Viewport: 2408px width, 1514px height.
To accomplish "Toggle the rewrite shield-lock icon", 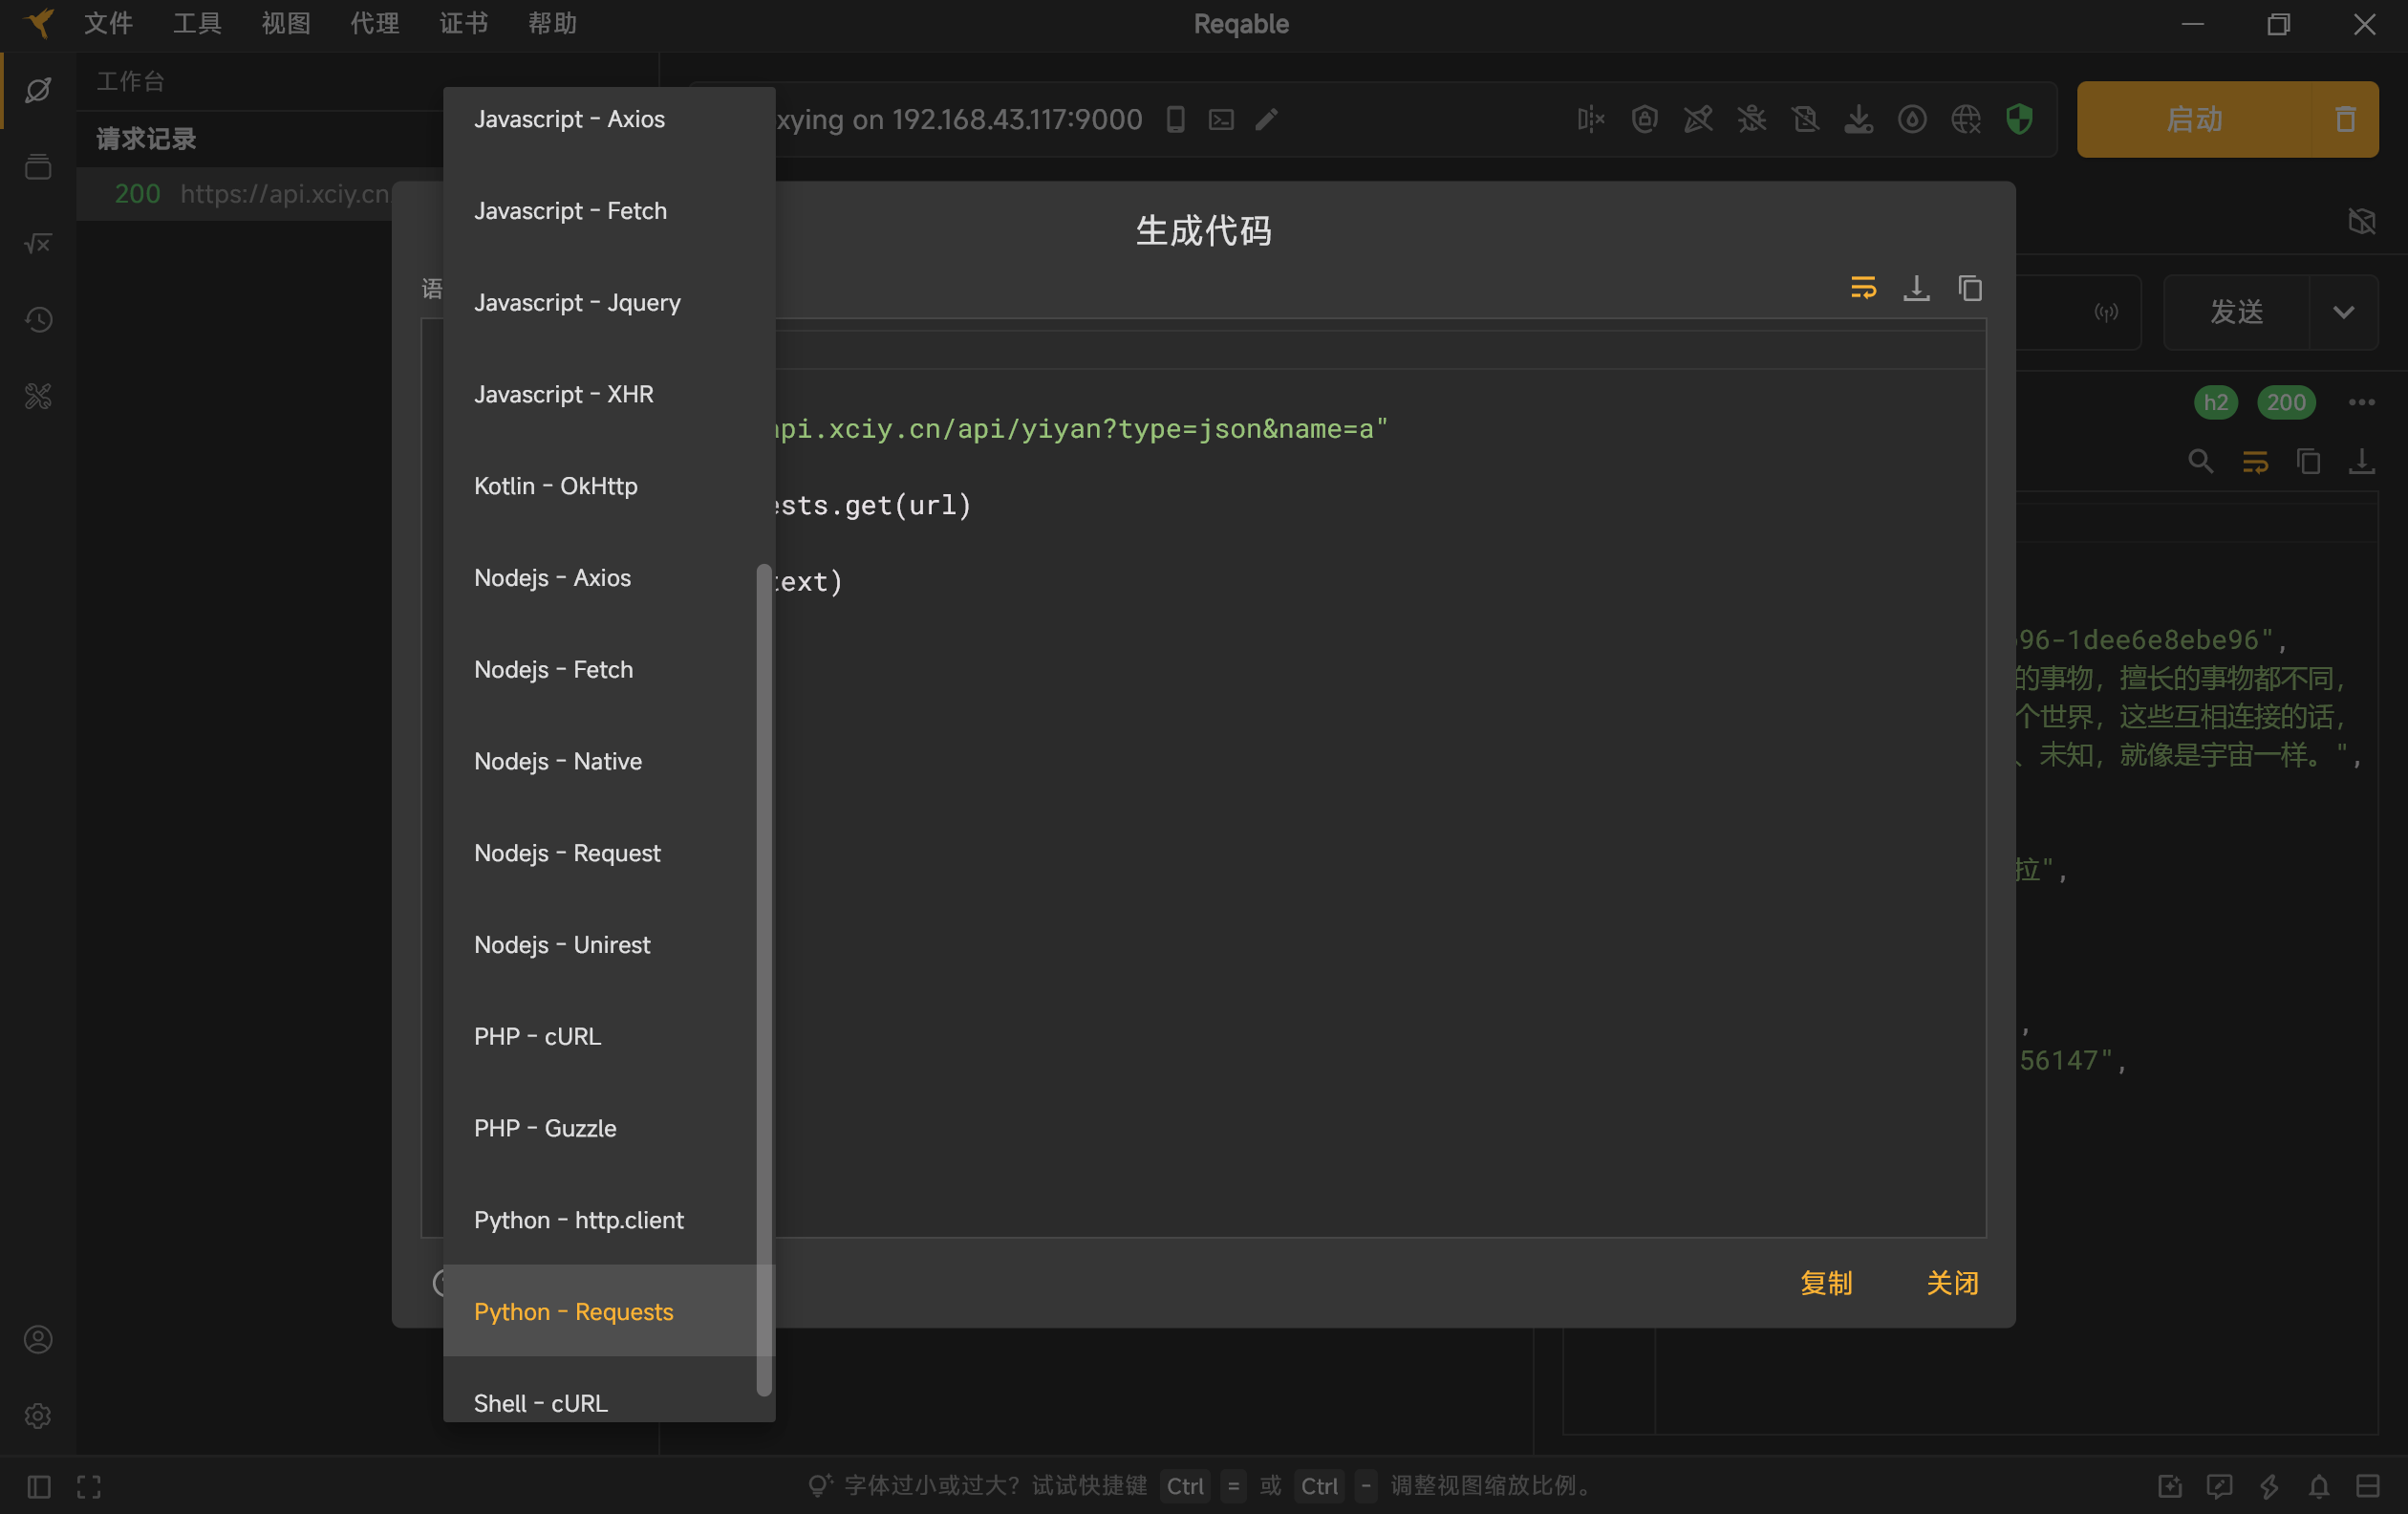I will pyautogui.click(x=1644, y=120).
